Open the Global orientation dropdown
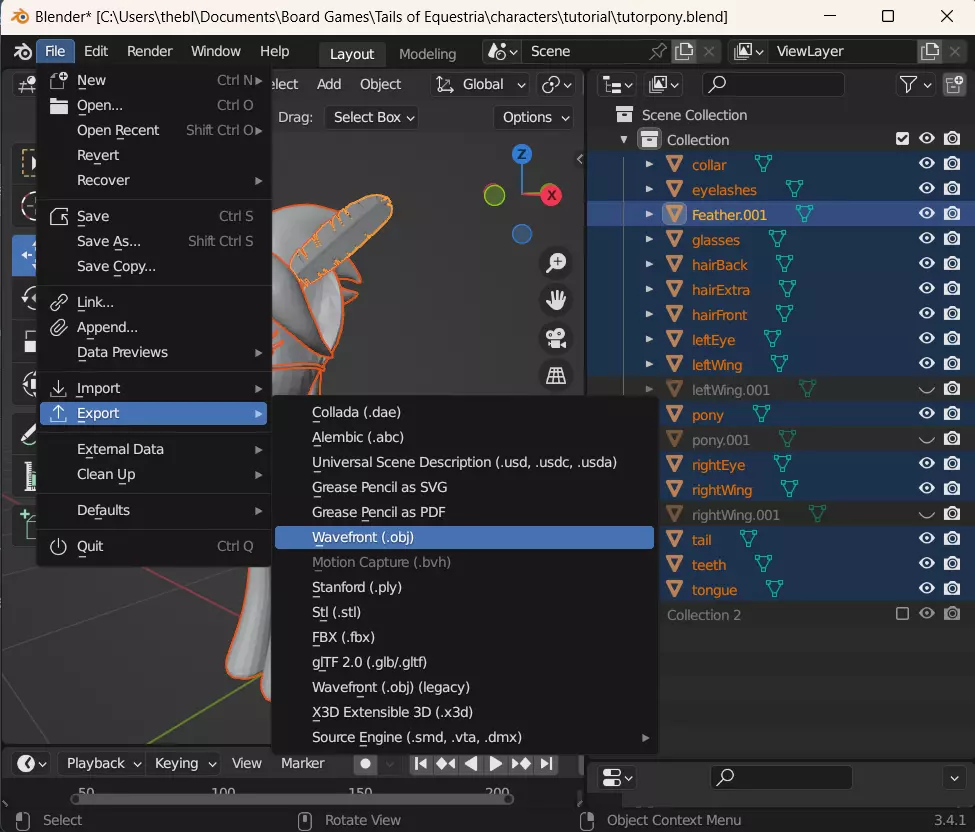 click(482, 85)
